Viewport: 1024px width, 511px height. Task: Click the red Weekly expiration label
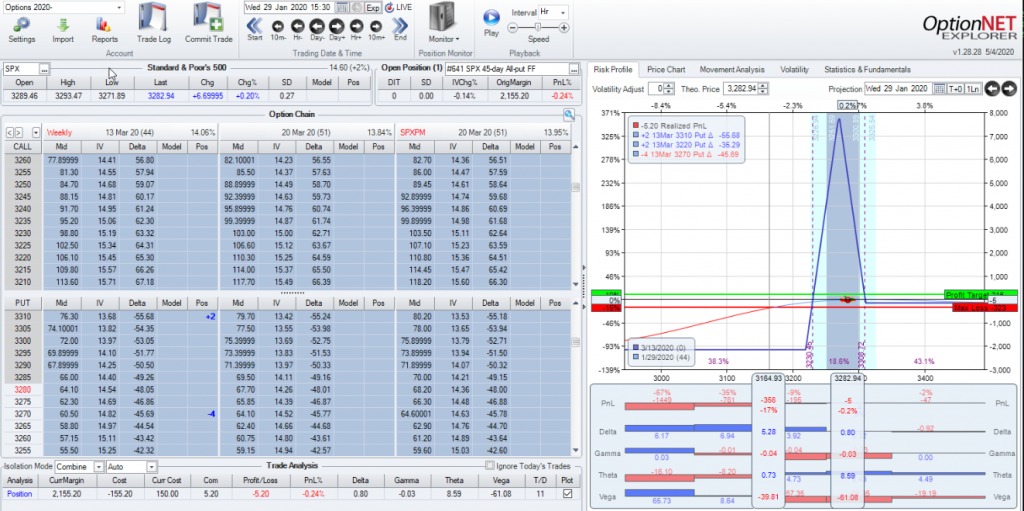tap(59, 132)
